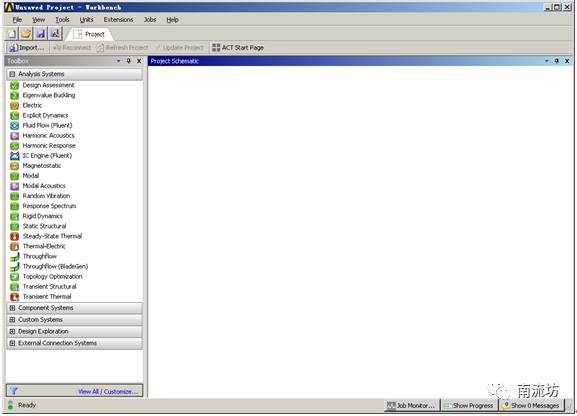
Task: Click the Harmonic Response system icon
Action: coord(14,146)
